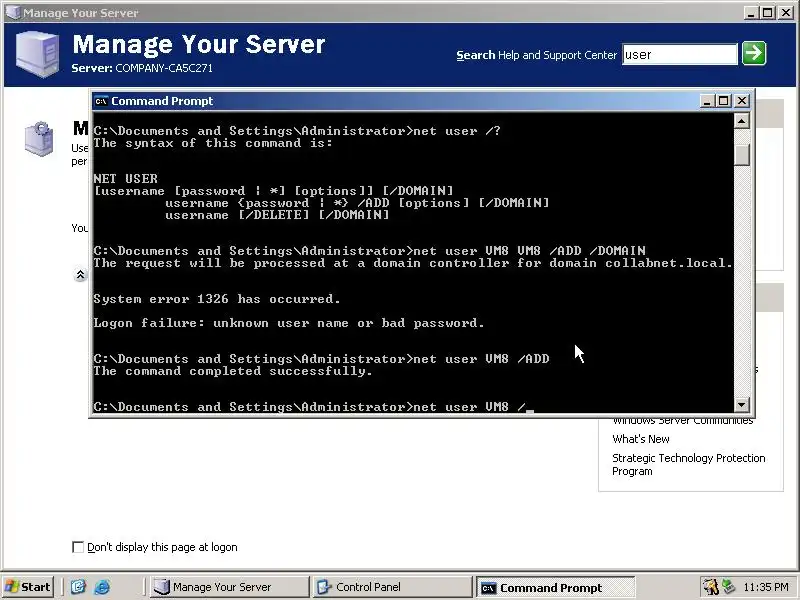Click the Show Desktop quick launch icon

[78, 587]
